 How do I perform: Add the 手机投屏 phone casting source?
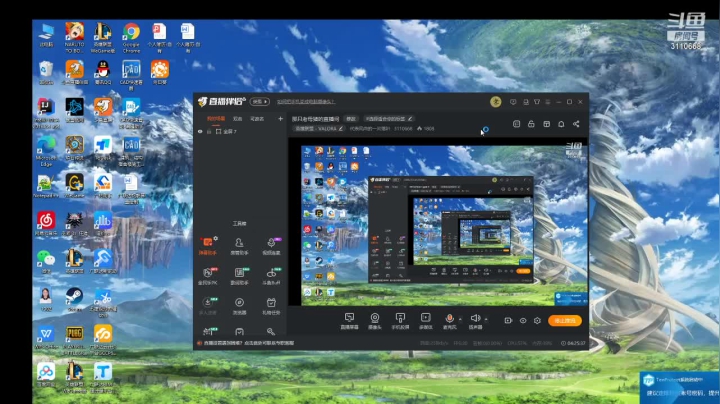(400, 321)
